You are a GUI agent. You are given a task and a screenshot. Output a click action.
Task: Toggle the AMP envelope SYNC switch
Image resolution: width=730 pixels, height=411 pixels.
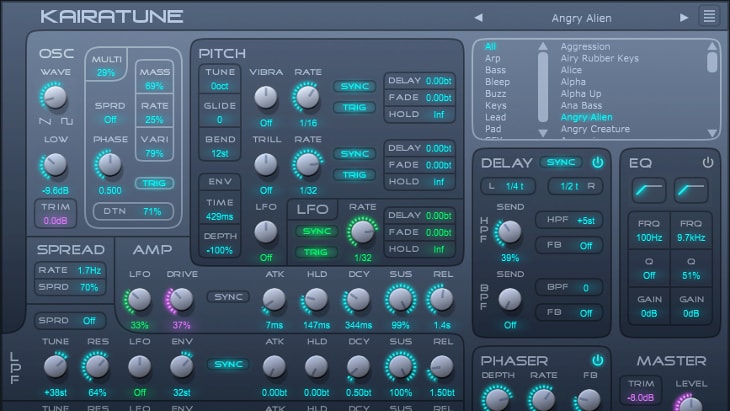pyautogui.click(x=227, y=297)
